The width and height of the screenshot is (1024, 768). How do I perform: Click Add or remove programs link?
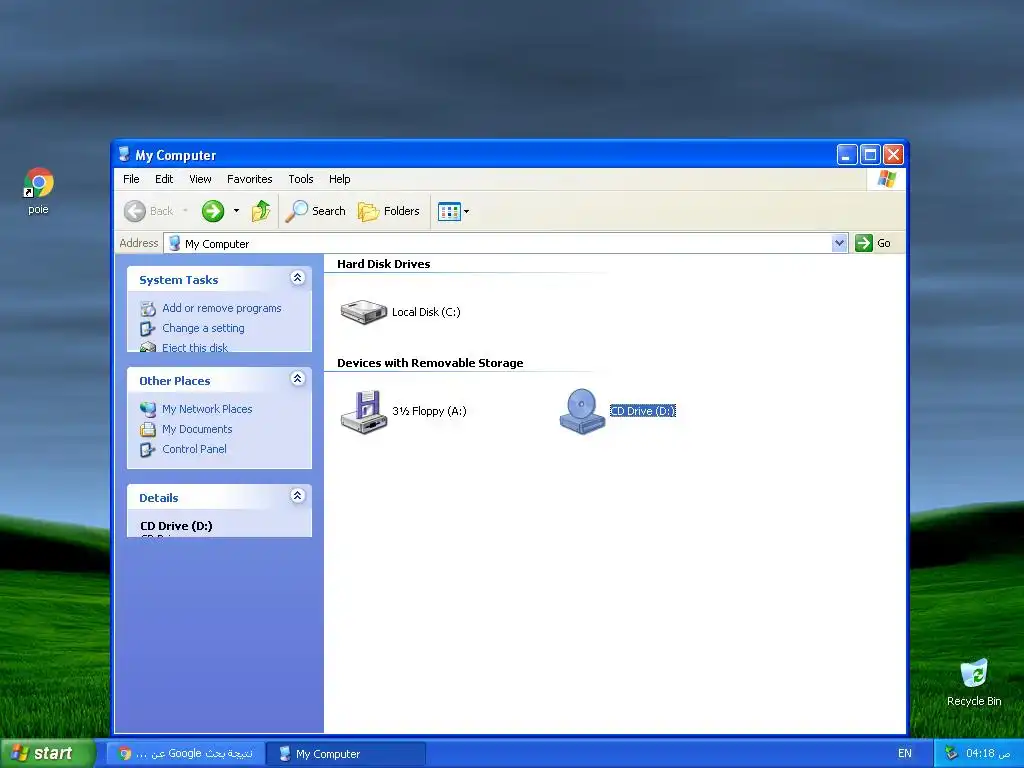pyautogui.click(x=221, y=308)
